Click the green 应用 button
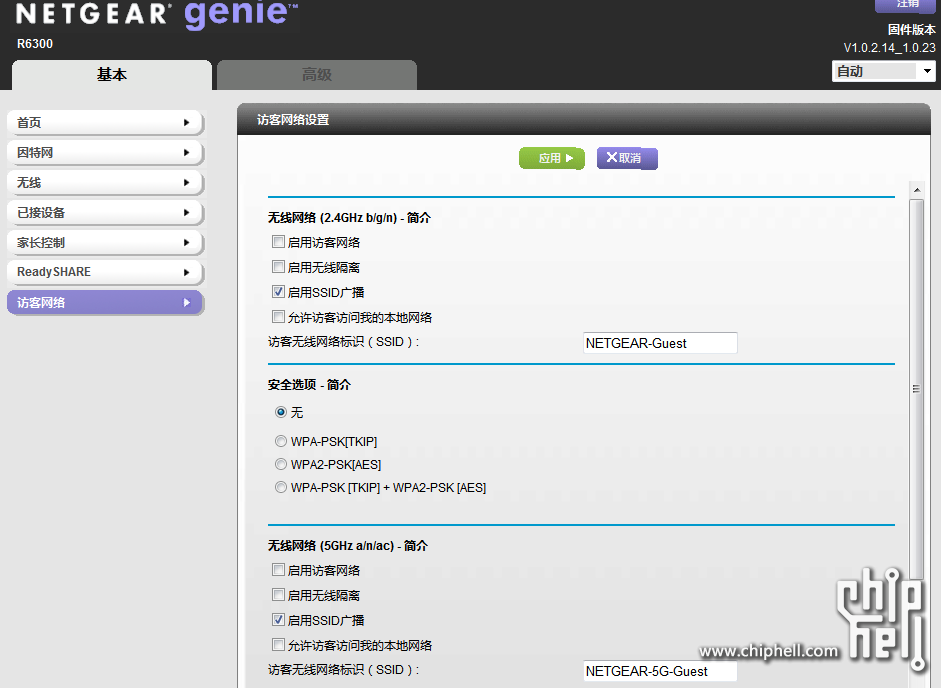This screenshot has height=688, width=941. (552, 158)
